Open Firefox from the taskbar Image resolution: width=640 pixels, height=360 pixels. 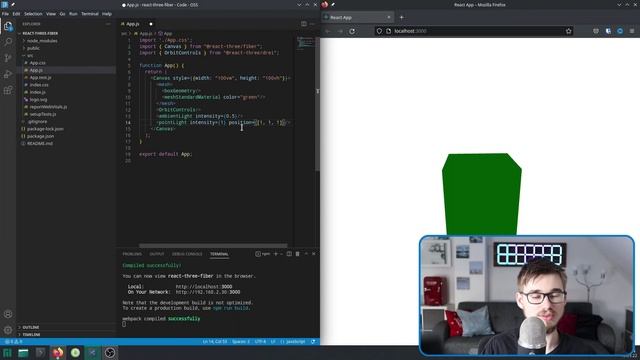point(58,353)
